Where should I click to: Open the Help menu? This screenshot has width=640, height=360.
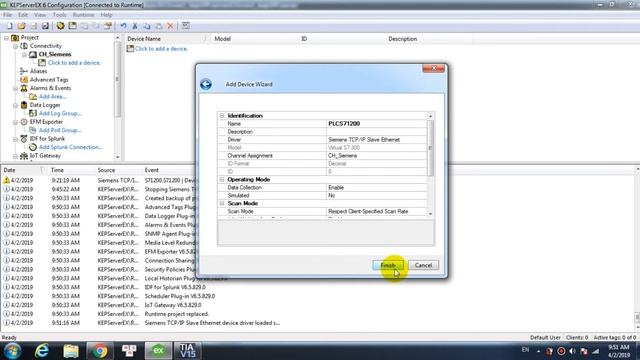tap(107, 15)
